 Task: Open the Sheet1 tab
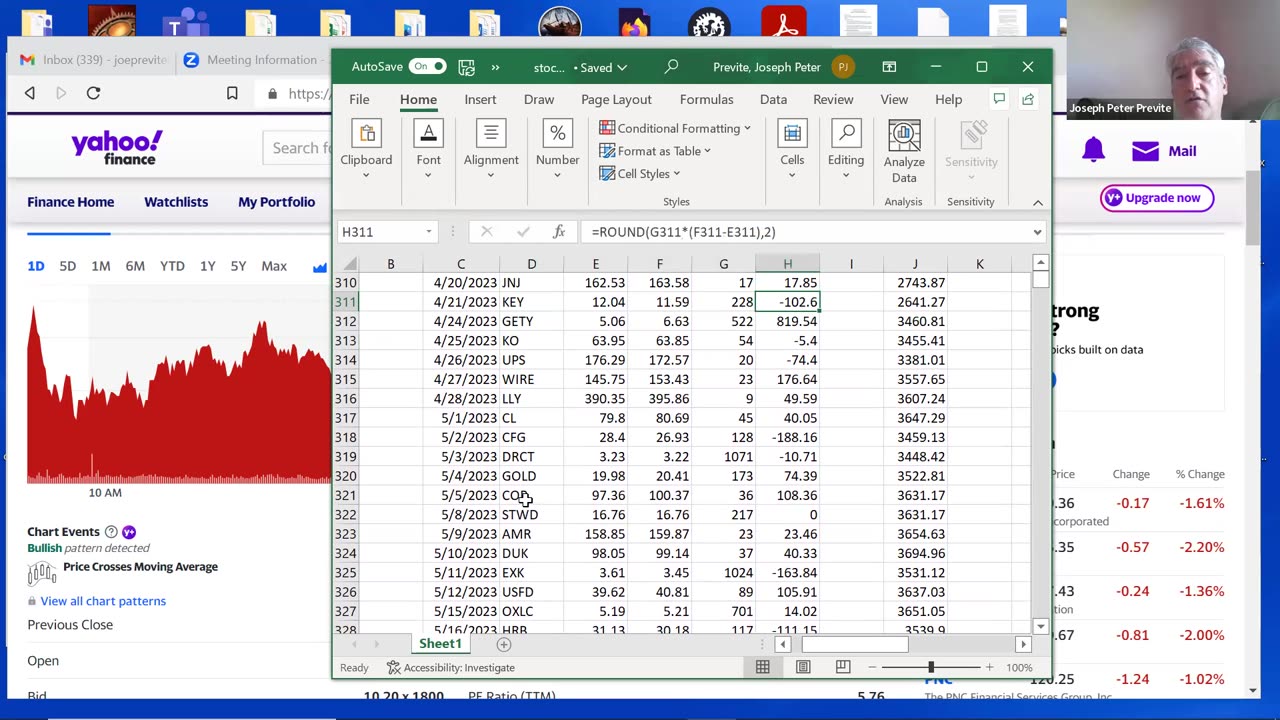tap(440, 644)
